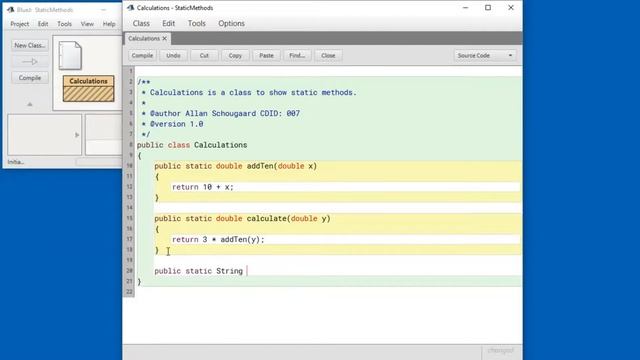Click the Compile button in the editor toolbar
The height and width of the screenshot is (360, 640).
142,56
